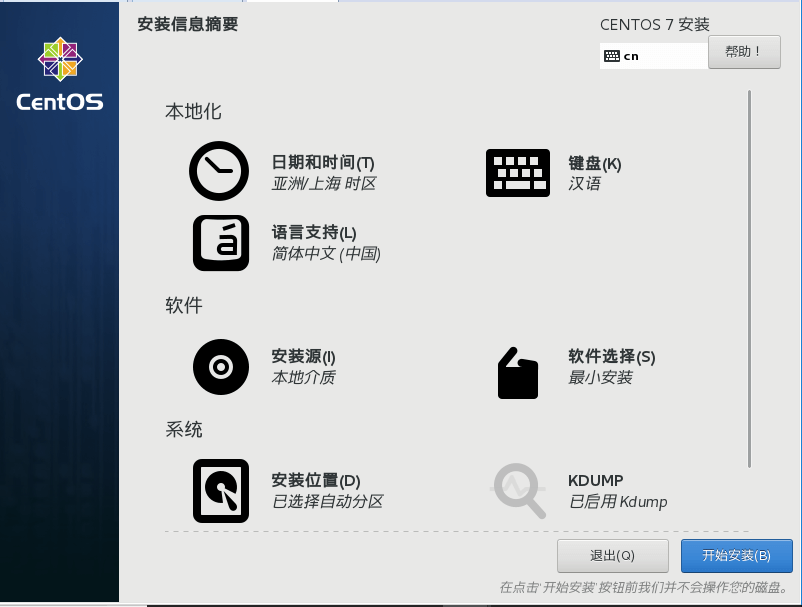Click the keyboard icon for 键盘 settings
This screenshot has width=802, height=607.
[x=517, y=173]
